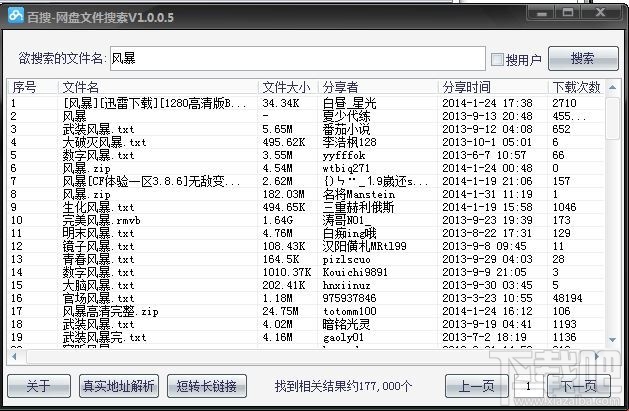This screenshot has width=629, height=411.
Task: Click the 搜索 button
Action: pyautogui.click(x=583, y=59)
